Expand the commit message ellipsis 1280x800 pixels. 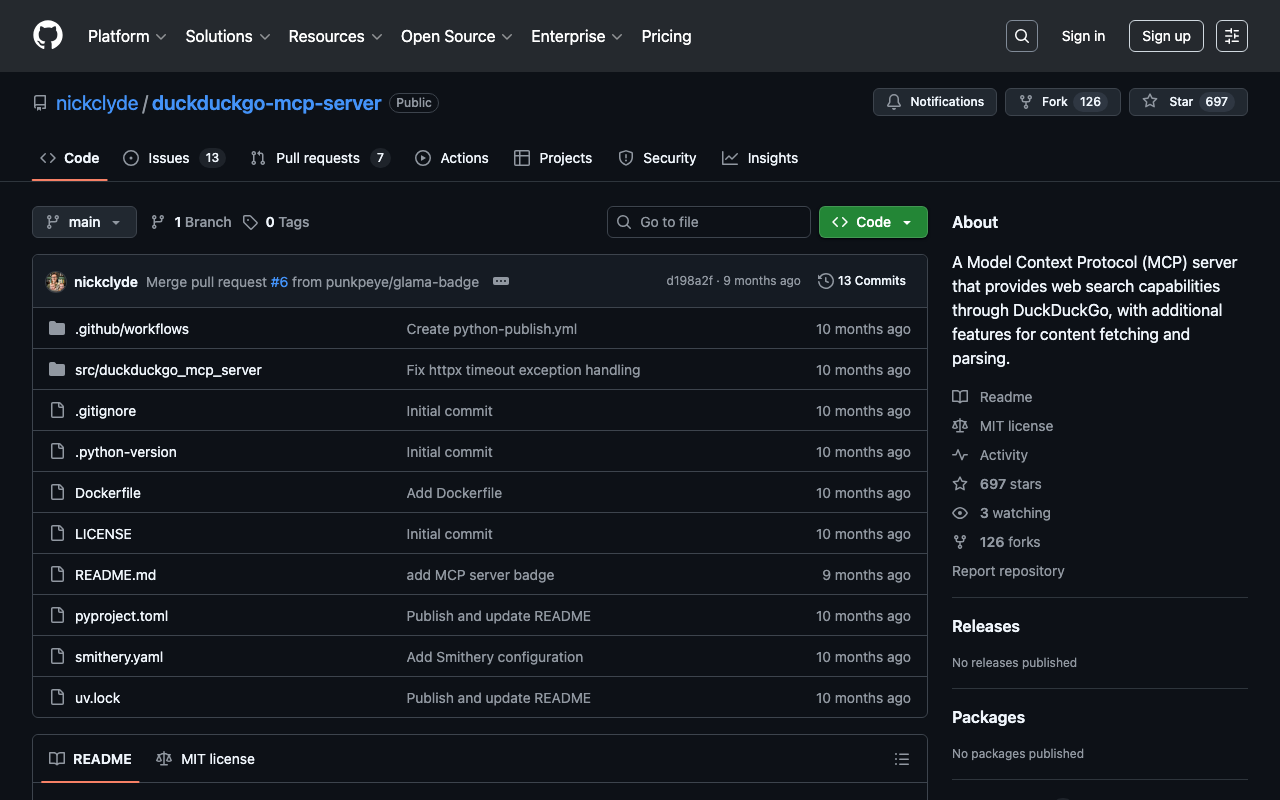501,281
